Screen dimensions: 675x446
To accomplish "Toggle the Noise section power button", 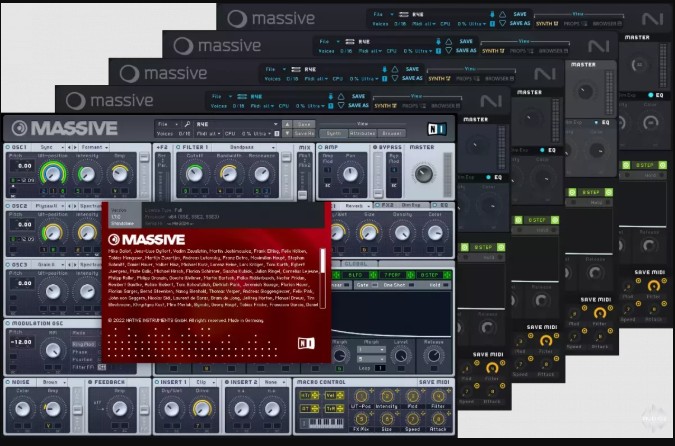I will 8,382.
